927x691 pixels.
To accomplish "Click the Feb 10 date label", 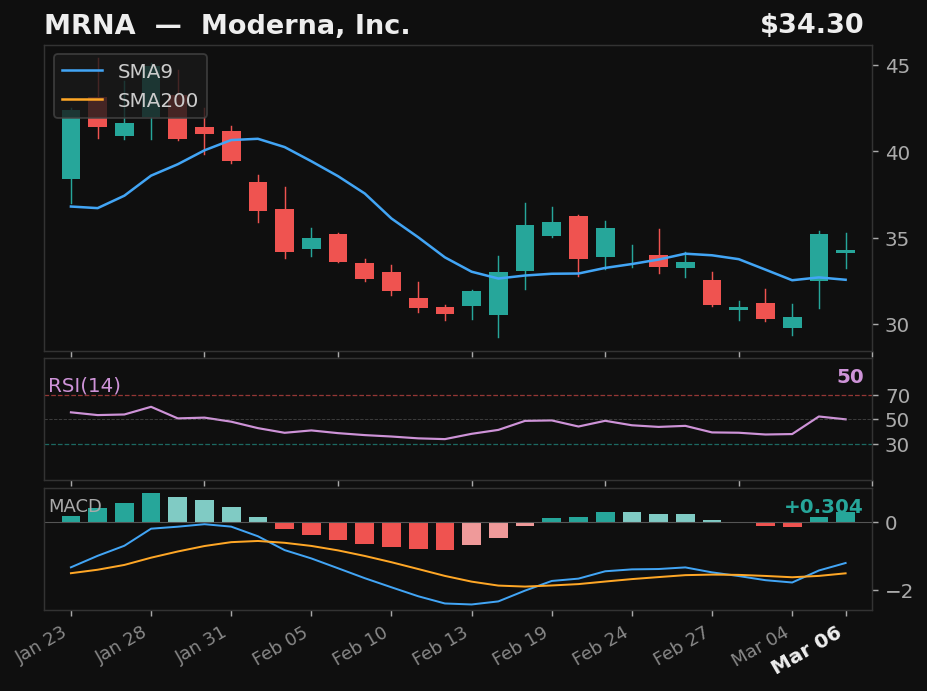I will (359, 644).
